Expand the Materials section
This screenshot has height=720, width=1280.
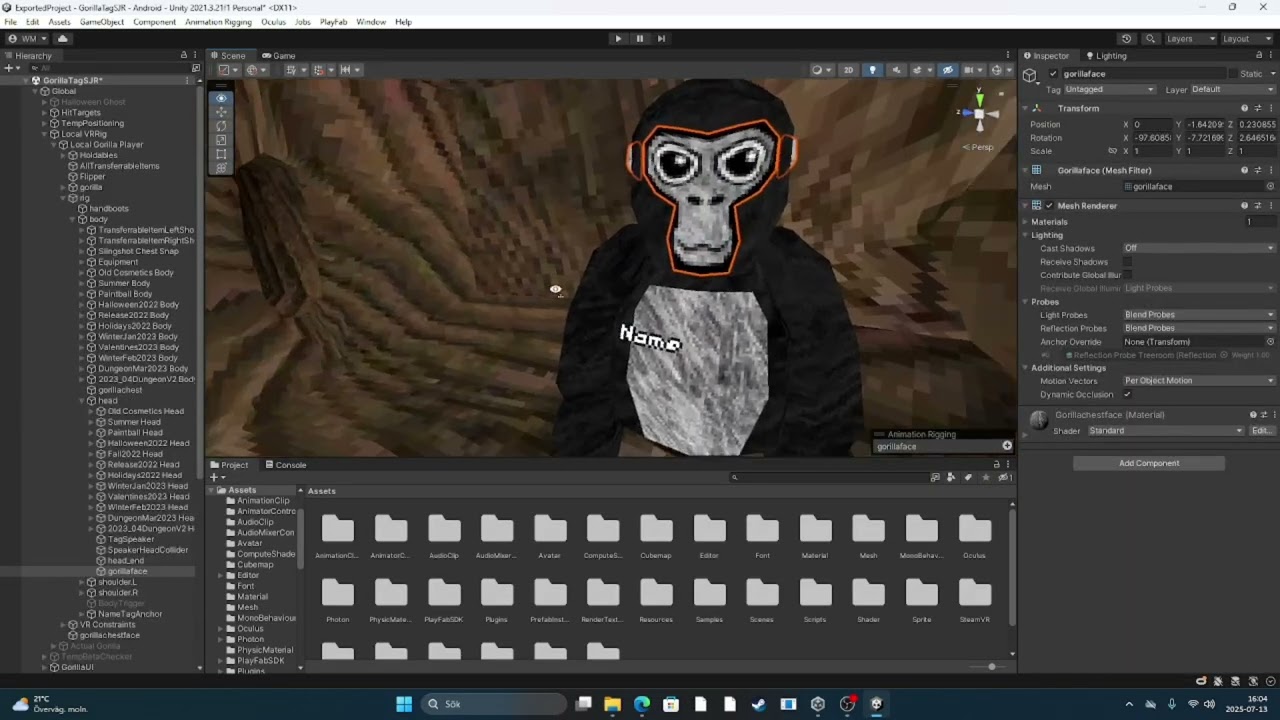pos(1027,222)
